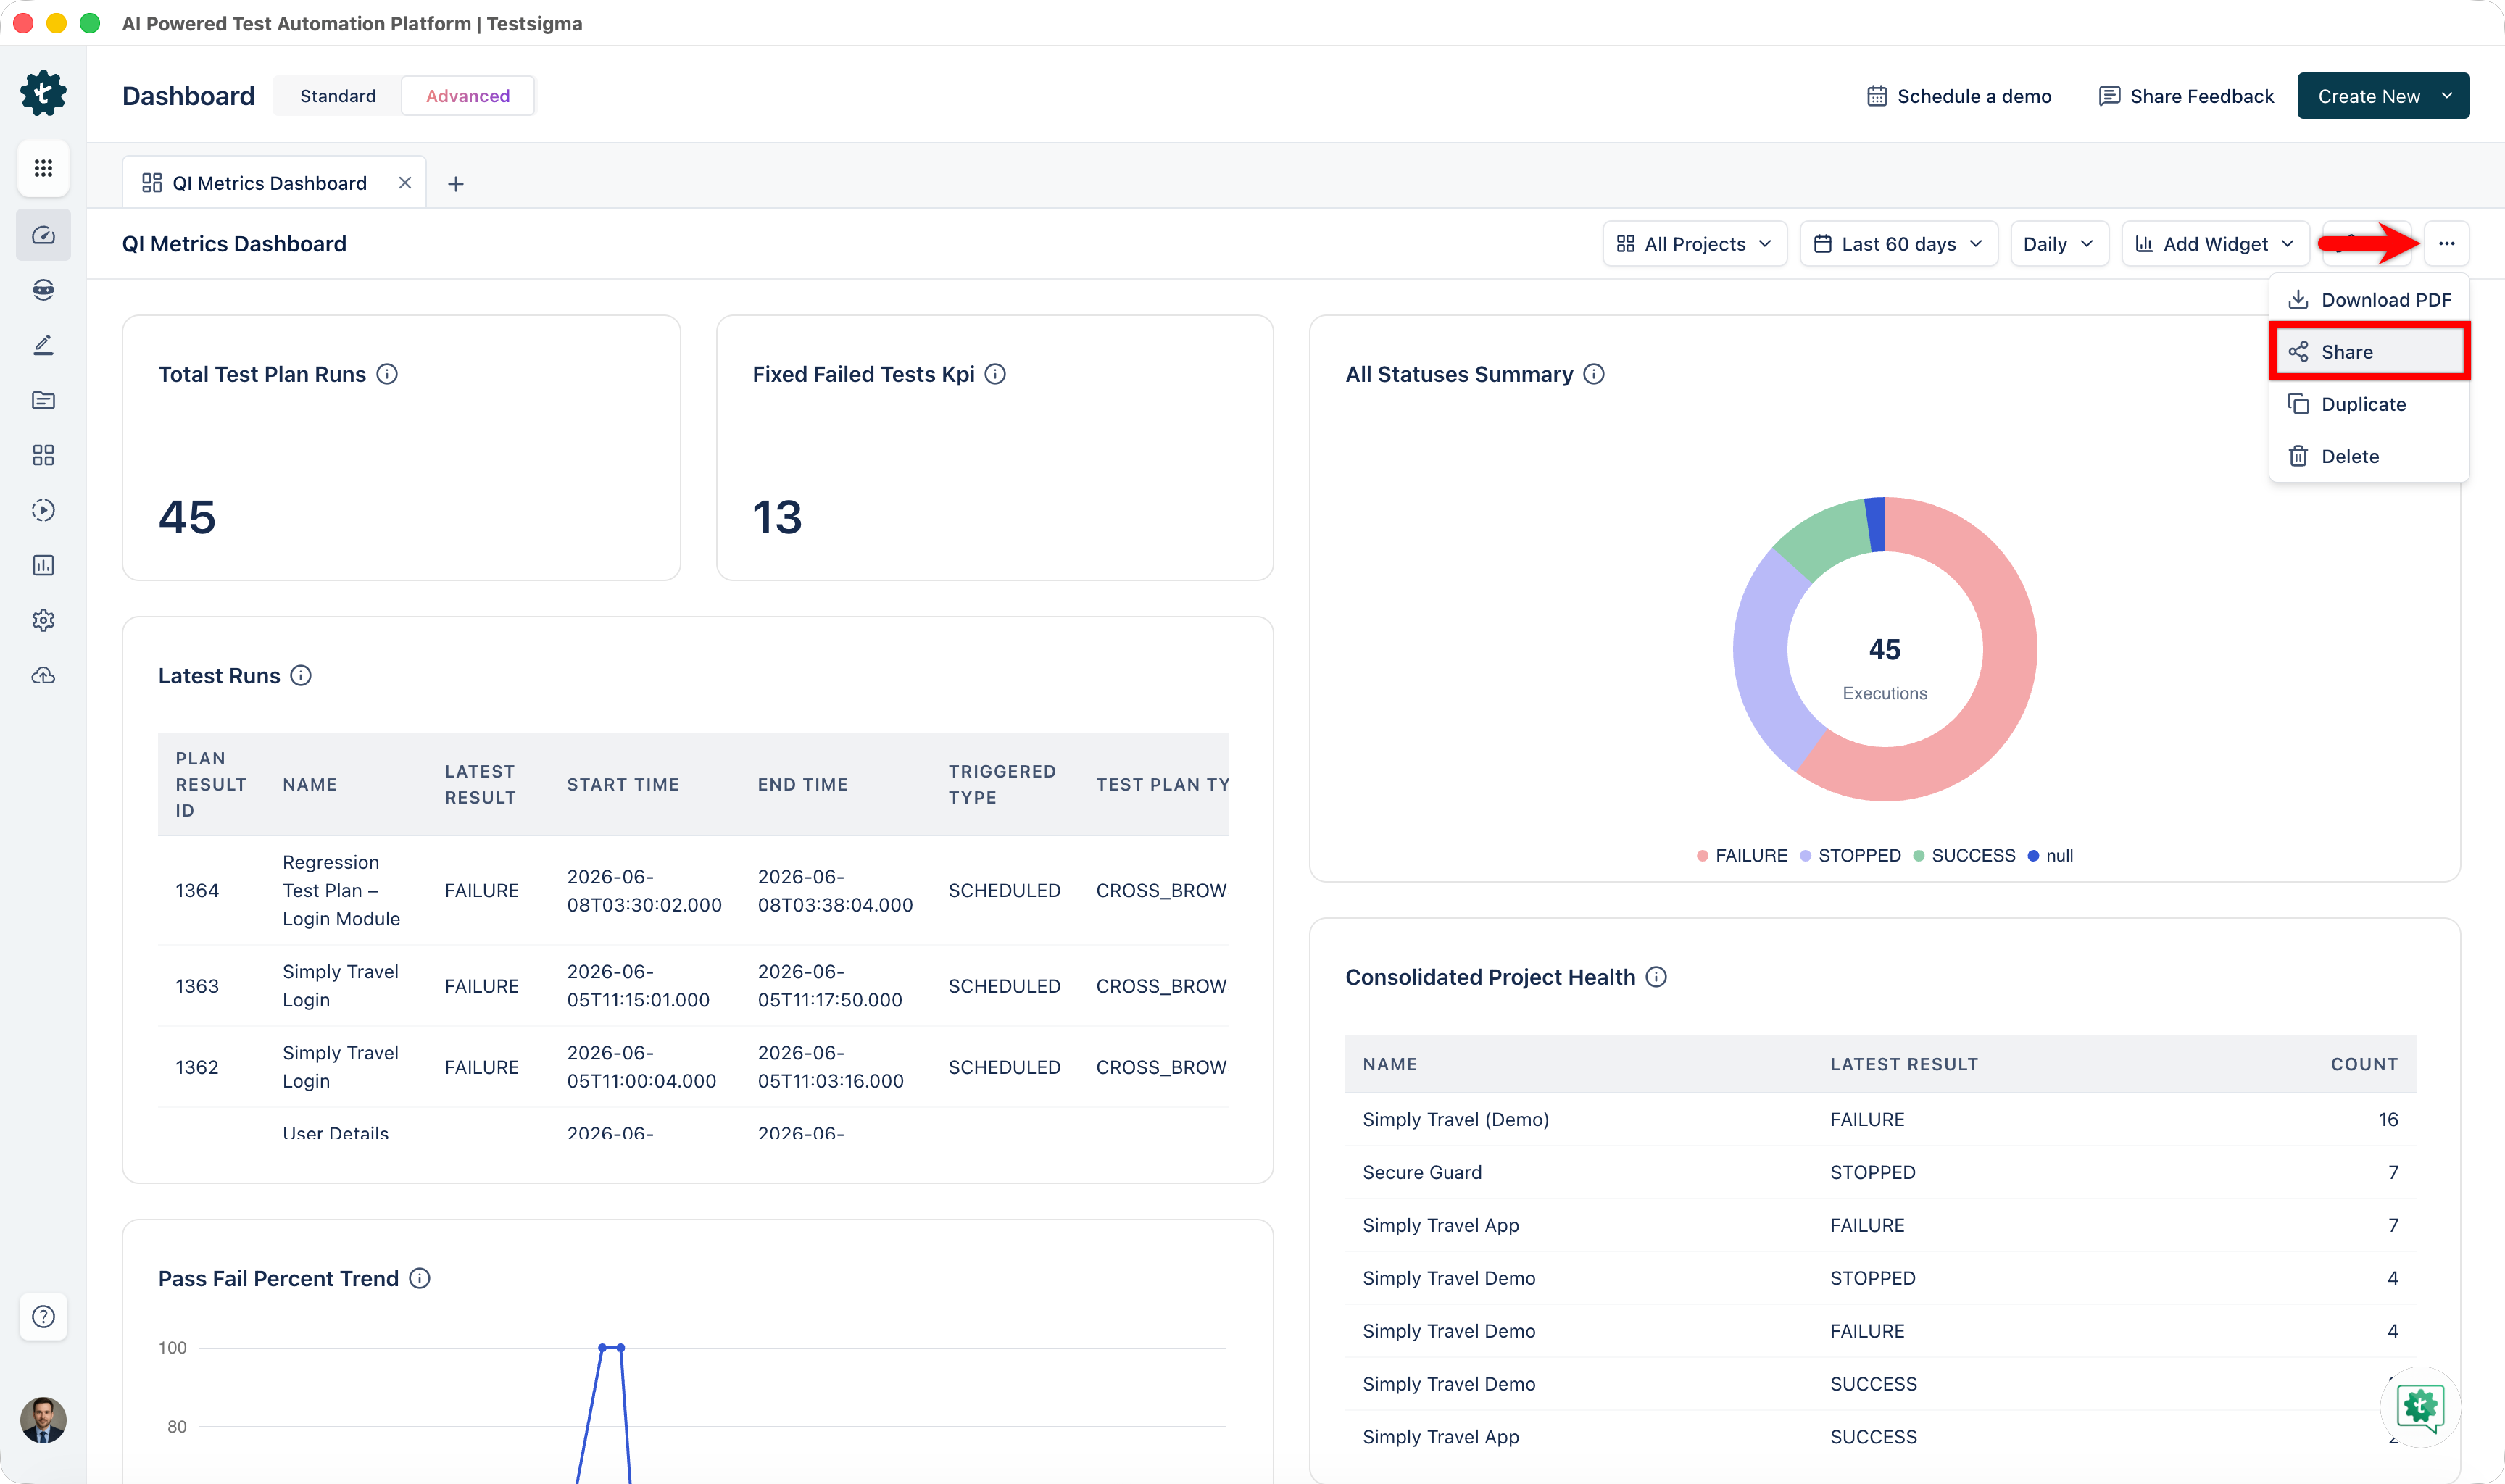Show info for Consolidated Project Health
Image resolution: width=2505 pixels, height=1484 pixels.
(x=1657, y=977)
